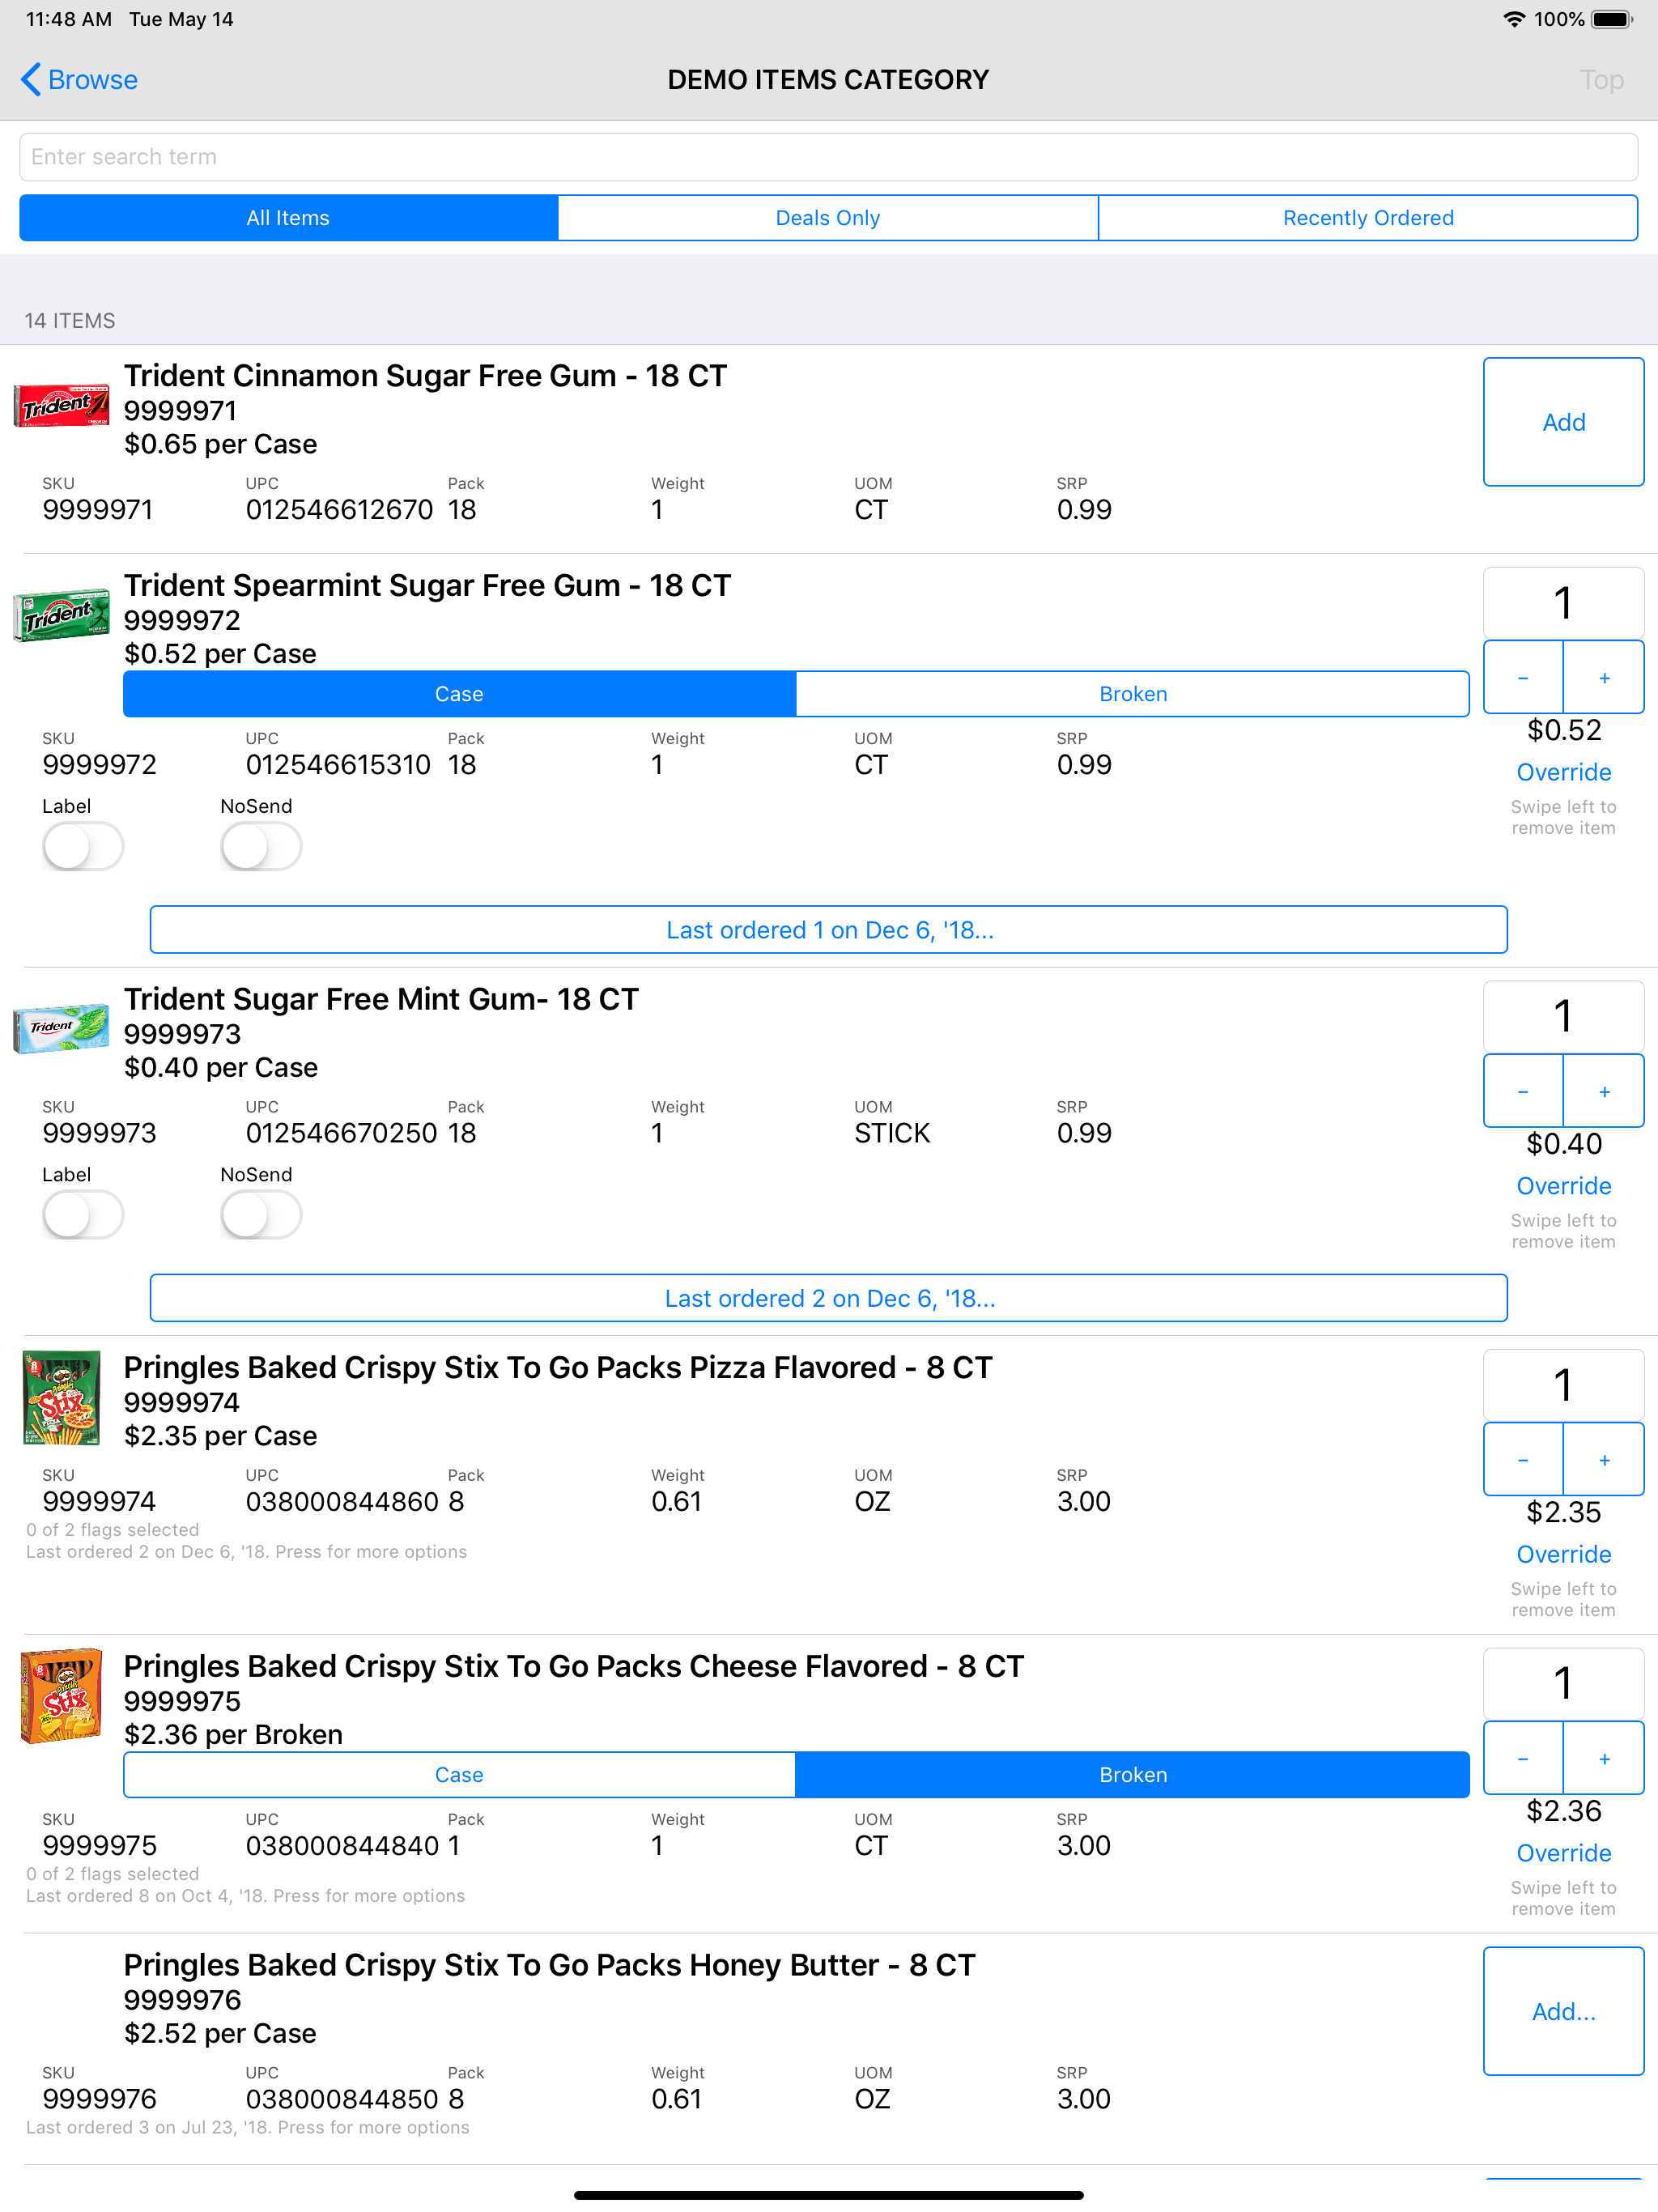This screenshot has width=1658, height=2212.
Task: Override price for Pringles Pizza Stix
Action: tap(1563, 1554)
